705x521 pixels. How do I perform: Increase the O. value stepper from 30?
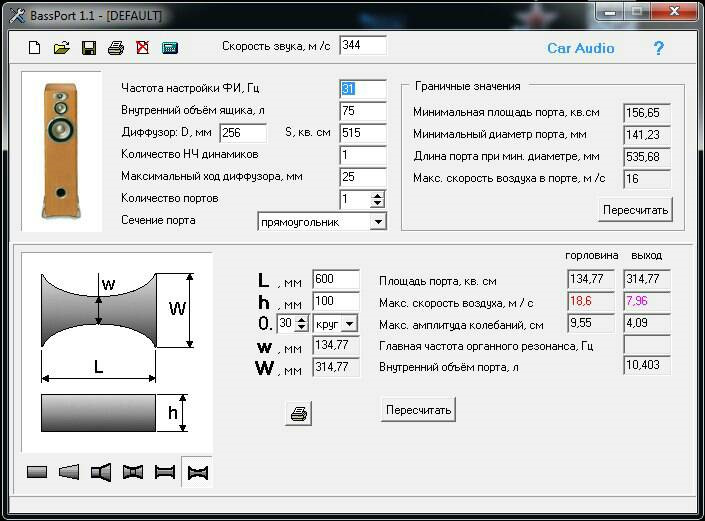[302, 320]
